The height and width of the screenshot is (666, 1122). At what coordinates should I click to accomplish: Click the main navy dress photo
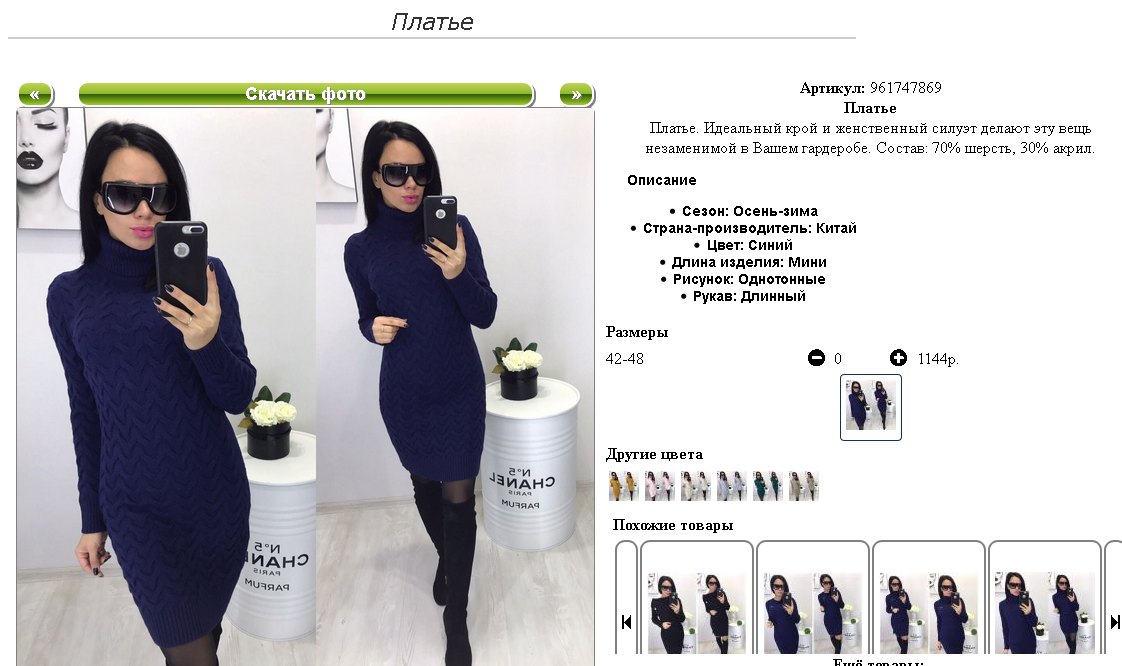pos(306,387)
